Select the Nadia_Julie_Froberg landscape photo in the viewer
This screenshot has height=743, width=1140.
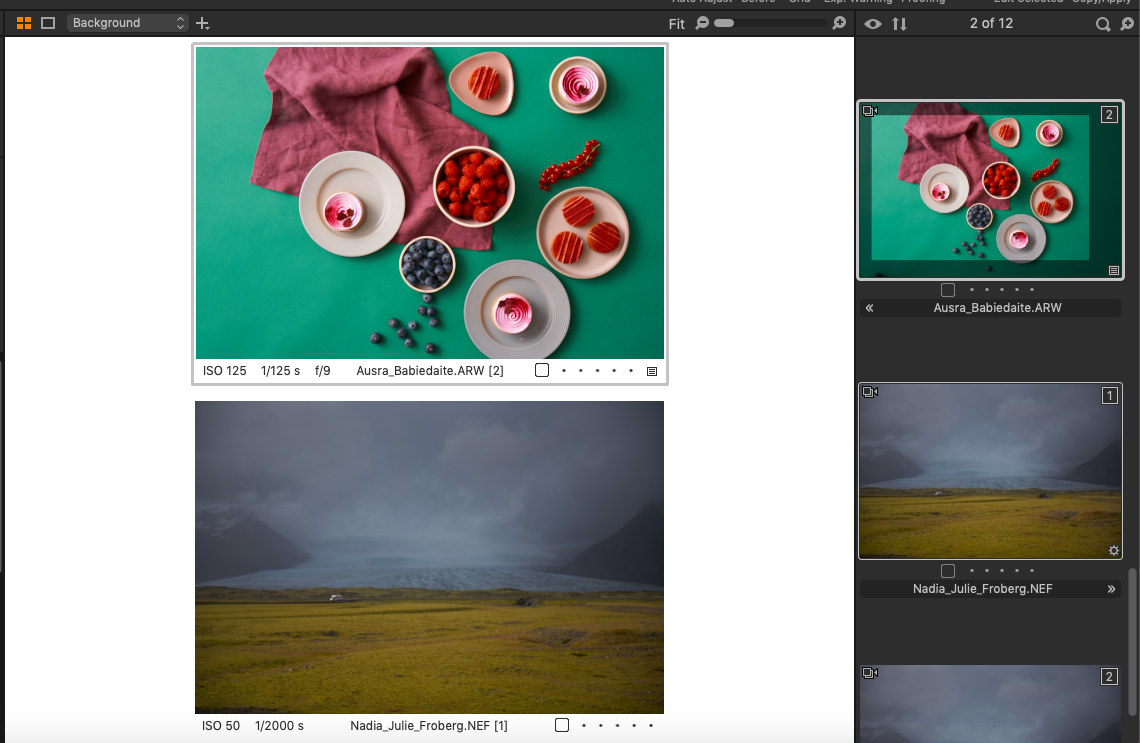pos(429,557)
